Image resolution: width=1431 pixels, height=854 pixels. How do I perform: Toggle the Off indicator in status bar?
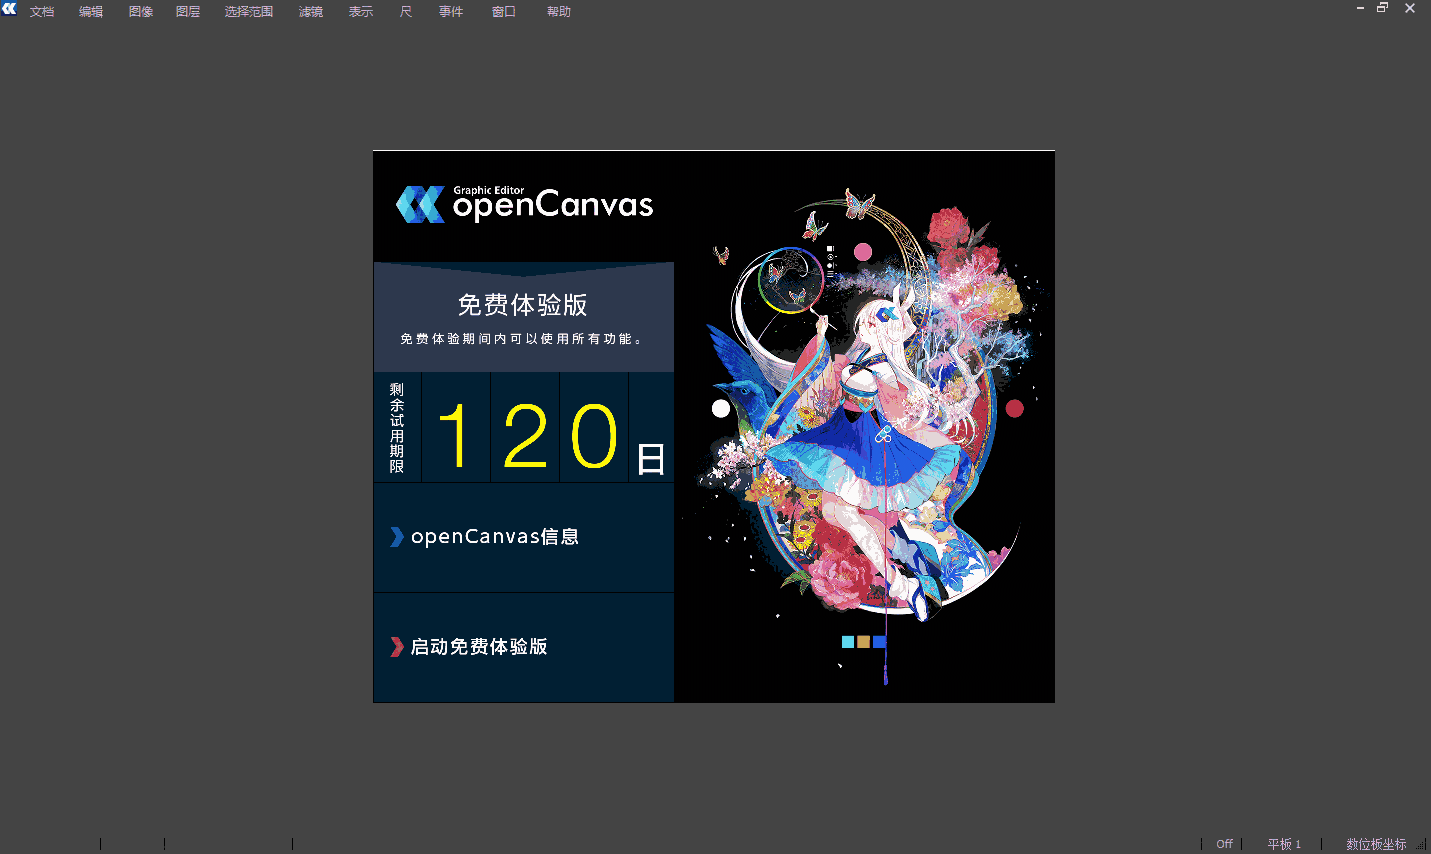pos(1223,843)
